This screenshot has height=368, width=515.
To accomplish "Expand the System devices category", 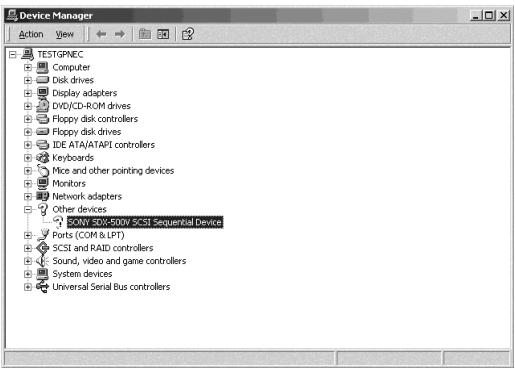I will 28,274.
